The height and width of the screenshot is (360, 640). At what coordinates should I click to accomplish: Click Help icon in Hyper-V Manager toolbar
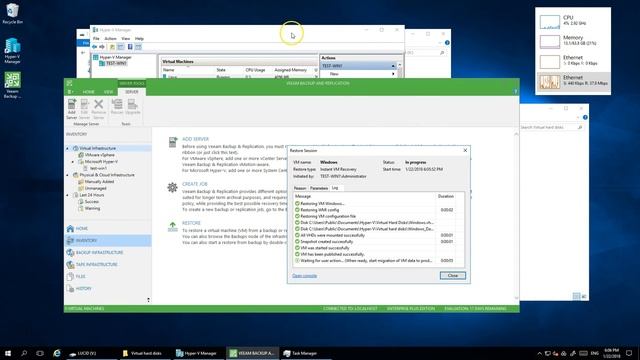coord(130,47)
